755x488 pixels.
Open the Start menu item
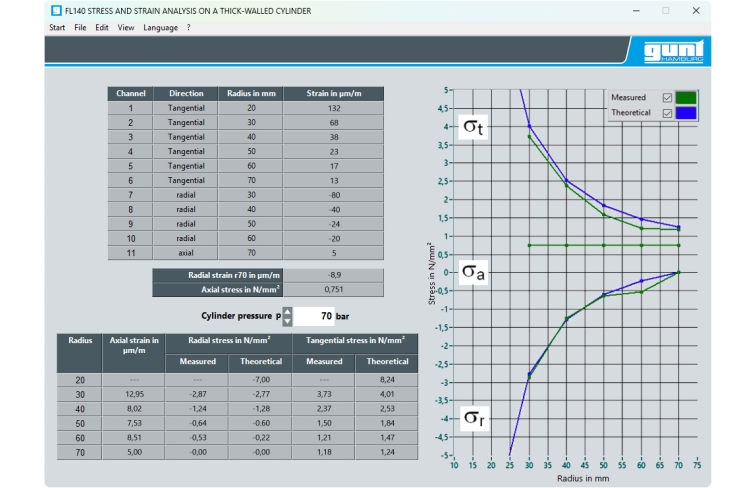click(57, 28)
